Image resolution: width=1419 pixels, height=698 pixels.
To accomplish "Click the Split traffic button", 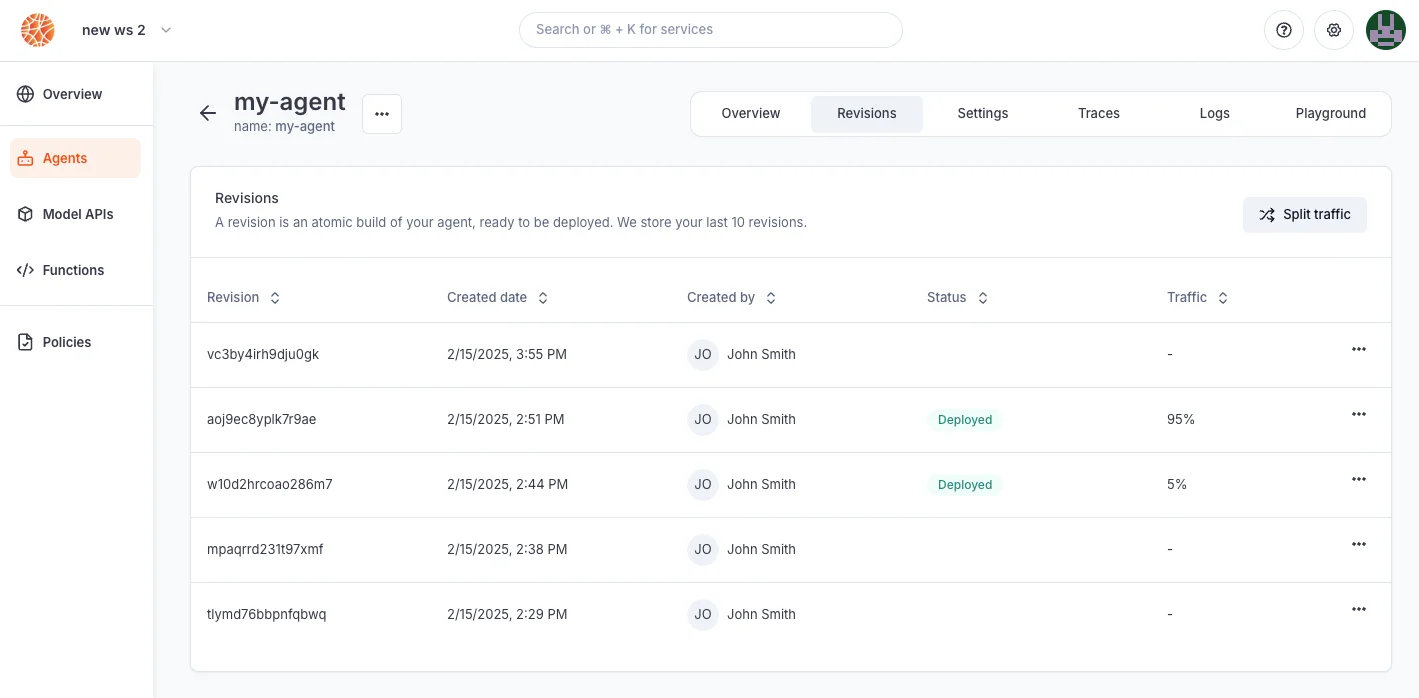I will coord(1304,214).
